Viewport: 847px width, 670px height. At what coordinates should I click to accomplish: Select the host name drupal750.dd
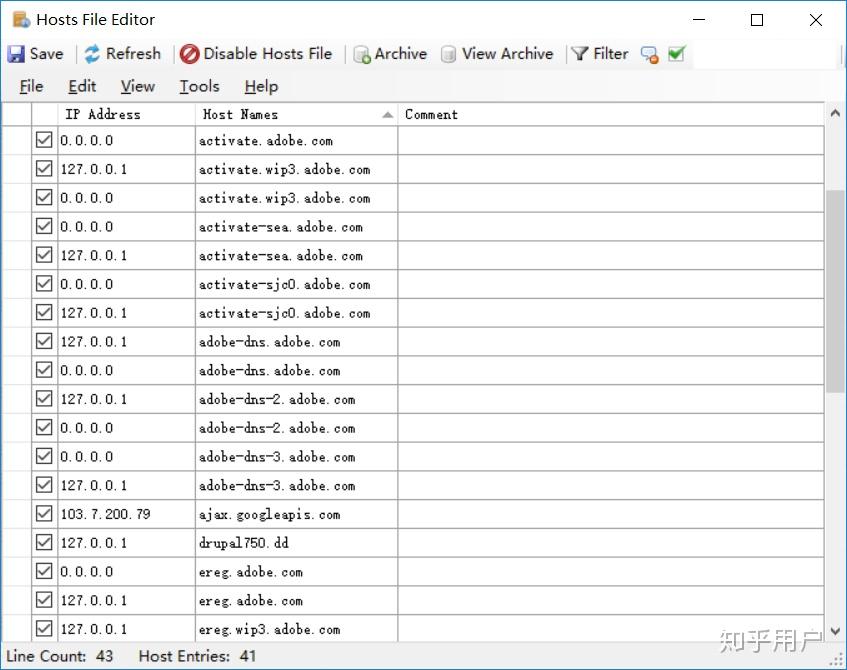click(x=297, y=542)
